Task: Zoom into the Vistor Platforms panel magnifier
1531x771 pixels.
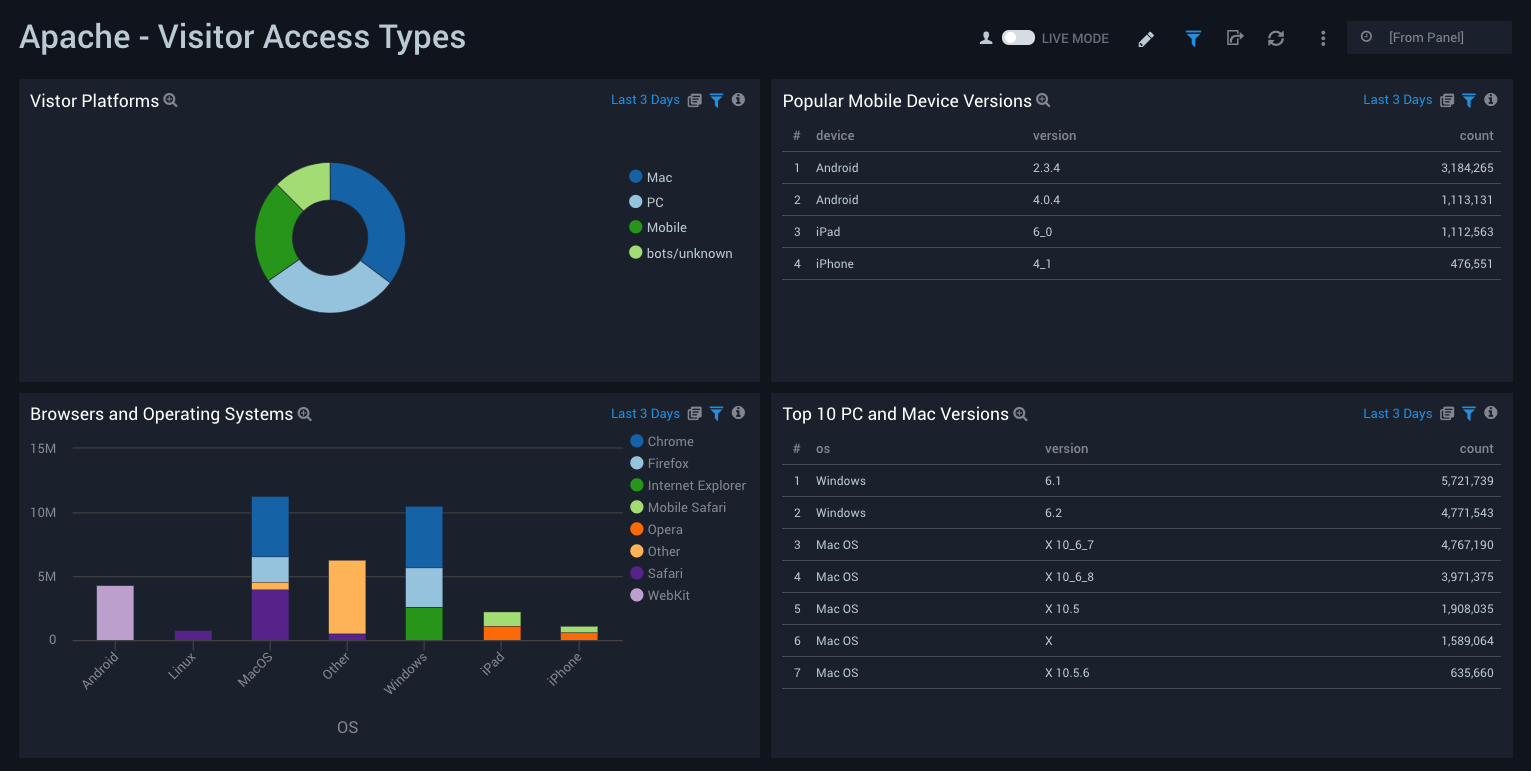Action: click(171, 101)
